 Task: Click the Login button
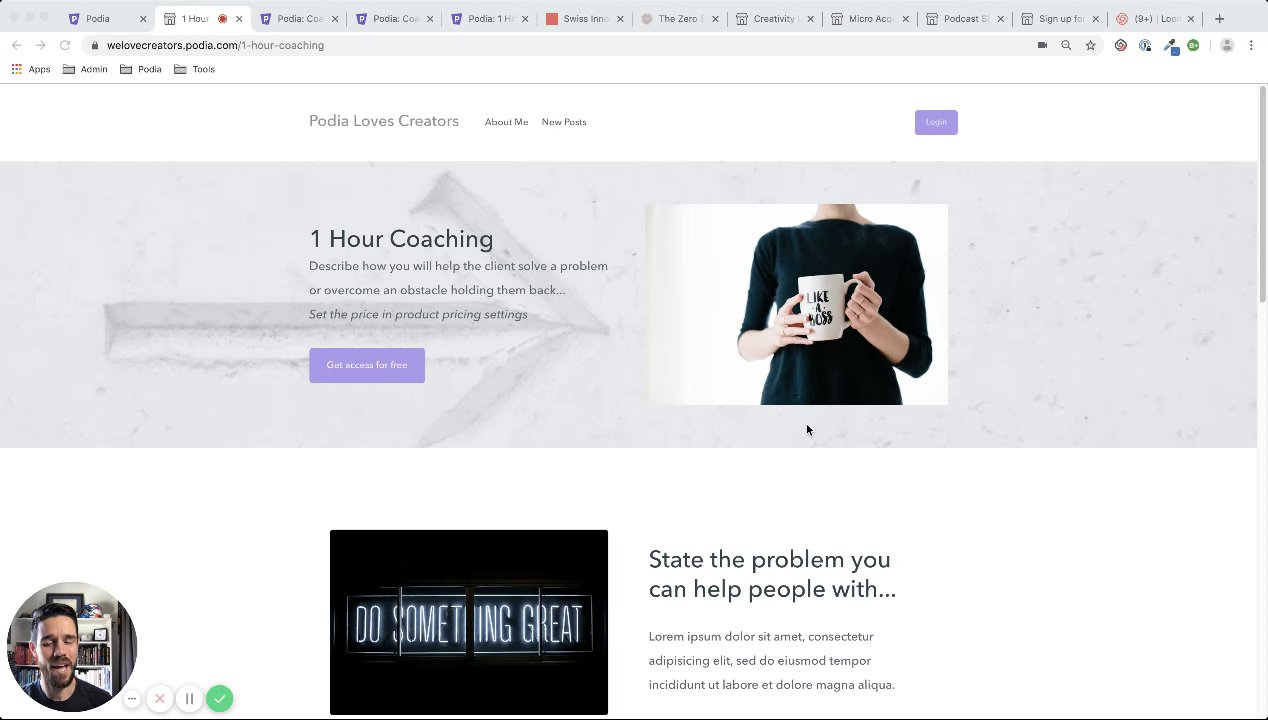(936, 122)
